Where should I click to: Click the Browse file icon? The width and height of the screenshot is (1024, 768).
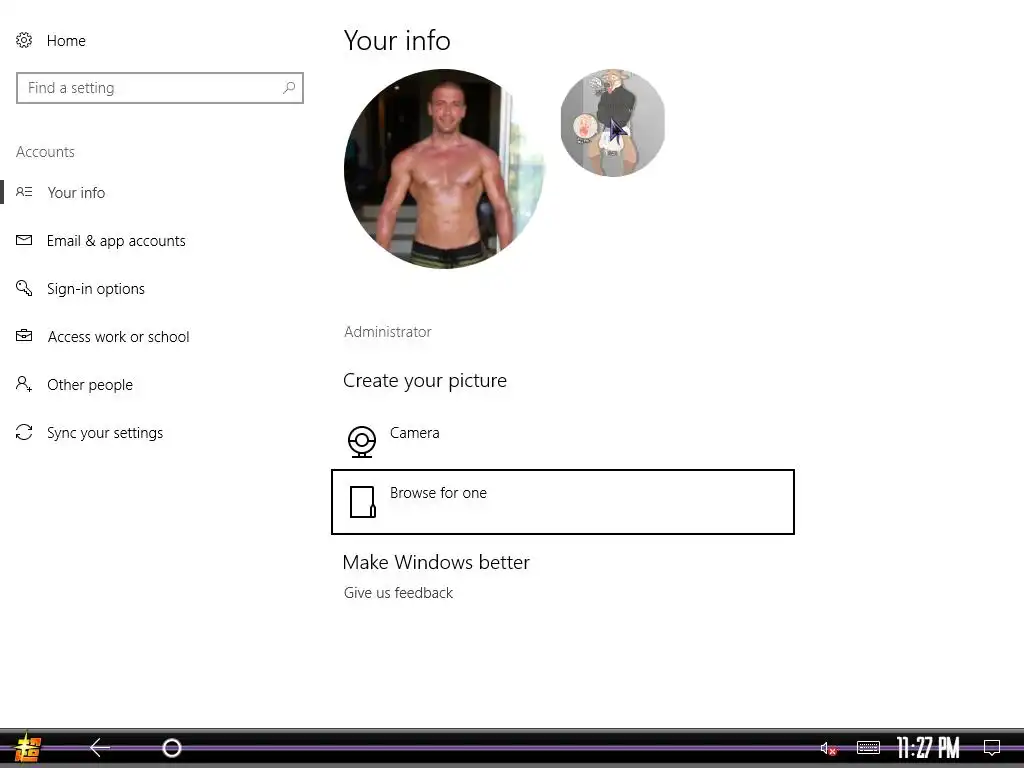[x=362, y=502]
